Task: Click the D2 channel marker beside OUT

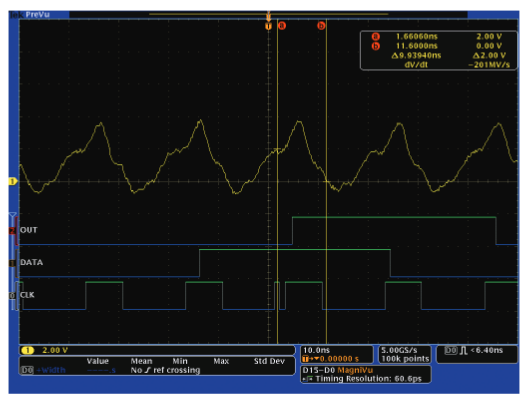Action: click(x=12, y=231)
